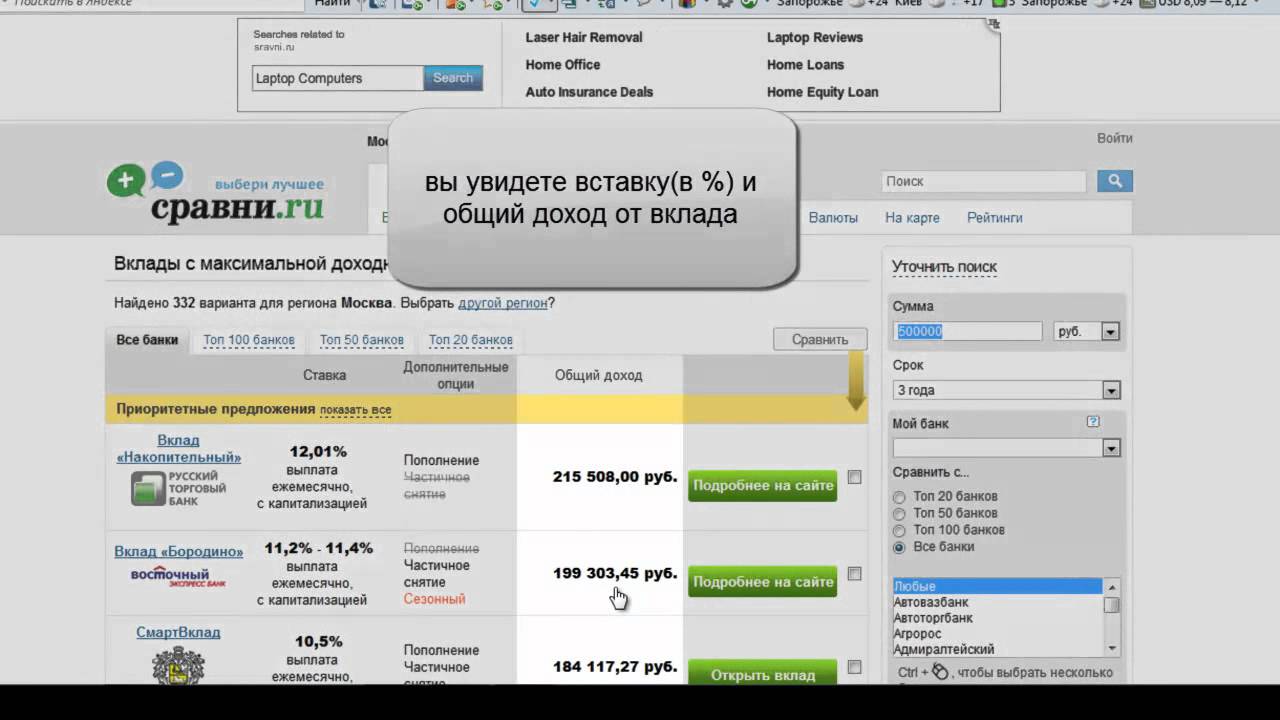Screen dimensions: 1280x720
Task: Click the Home Equity Loan ad link
Action: point(822,92)
